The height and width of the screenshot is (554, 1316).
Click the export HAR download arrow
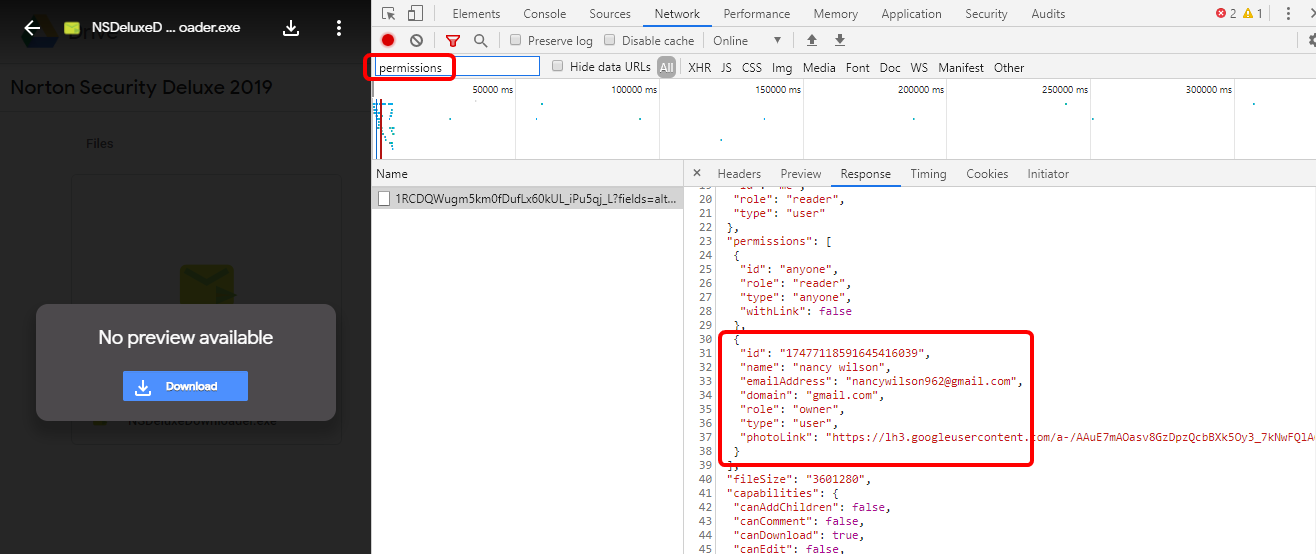coord(840,40)
